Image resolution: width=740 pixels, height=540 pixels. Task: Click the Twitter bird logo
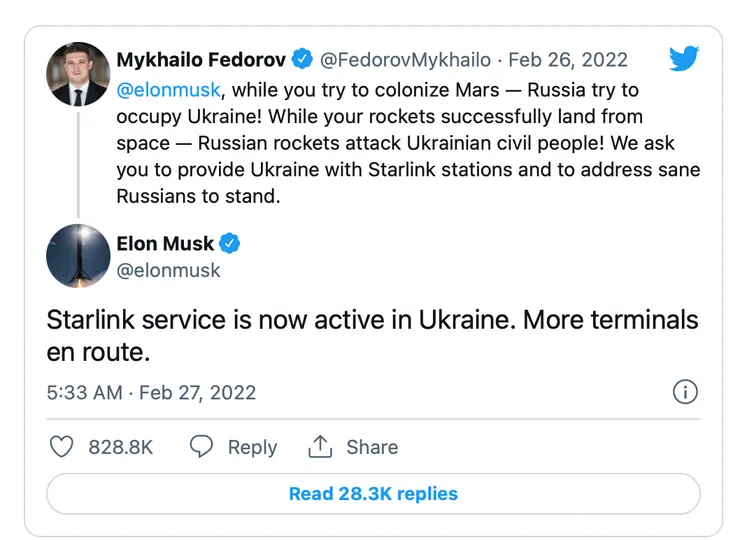[684, 59]
